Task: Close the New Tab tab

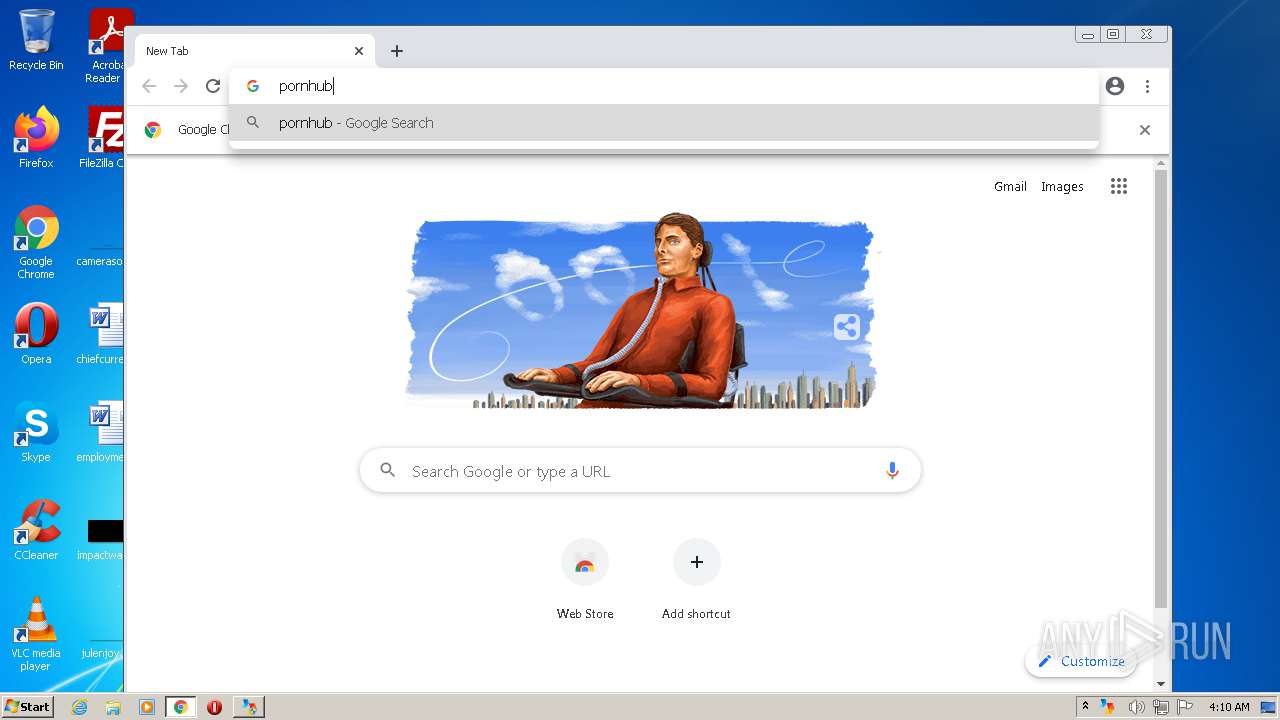Action: tap(359, 51)
